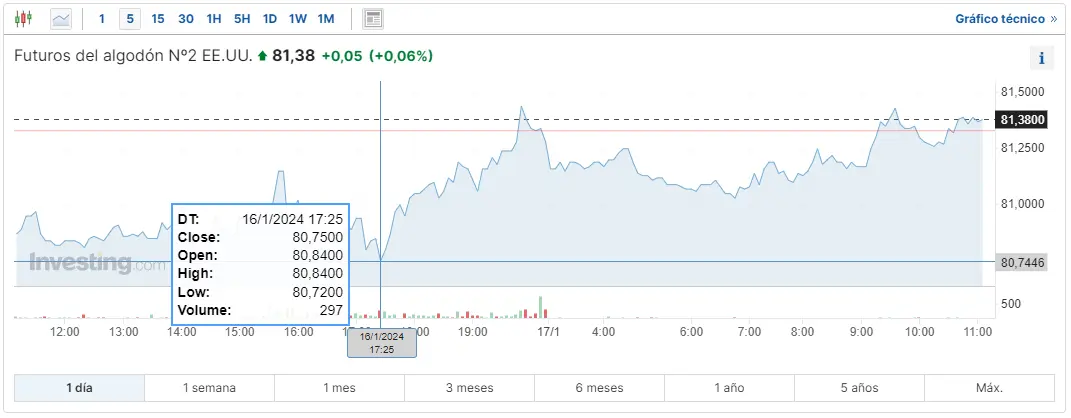Viewport: 1071px width, 418px height.
Task: Select the 1 semana range tab
Action: 209,388
